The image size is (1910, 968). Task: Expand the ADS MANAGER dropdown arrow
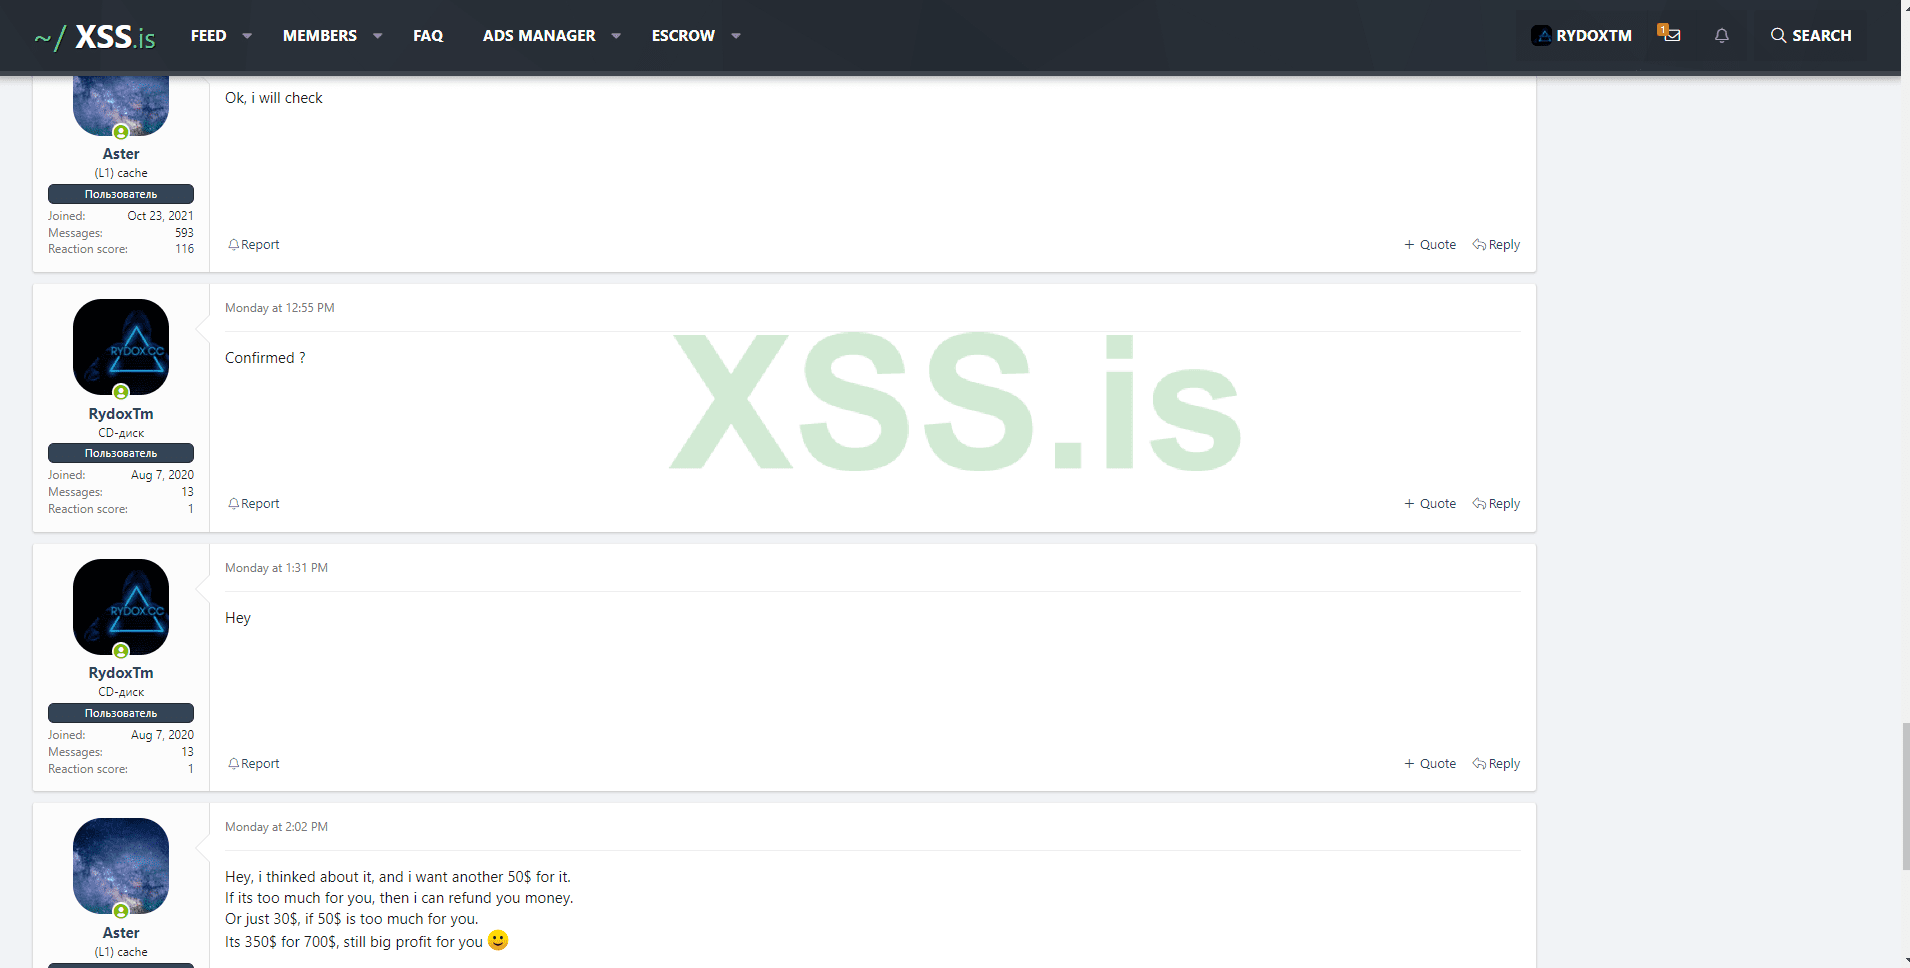[616, 36]
